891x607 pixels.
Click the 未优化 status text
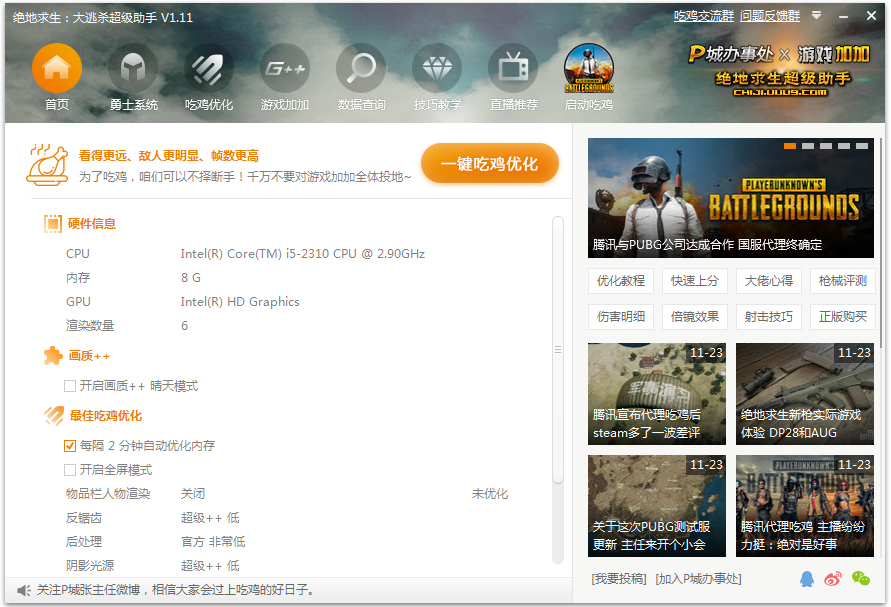(490, 494)
